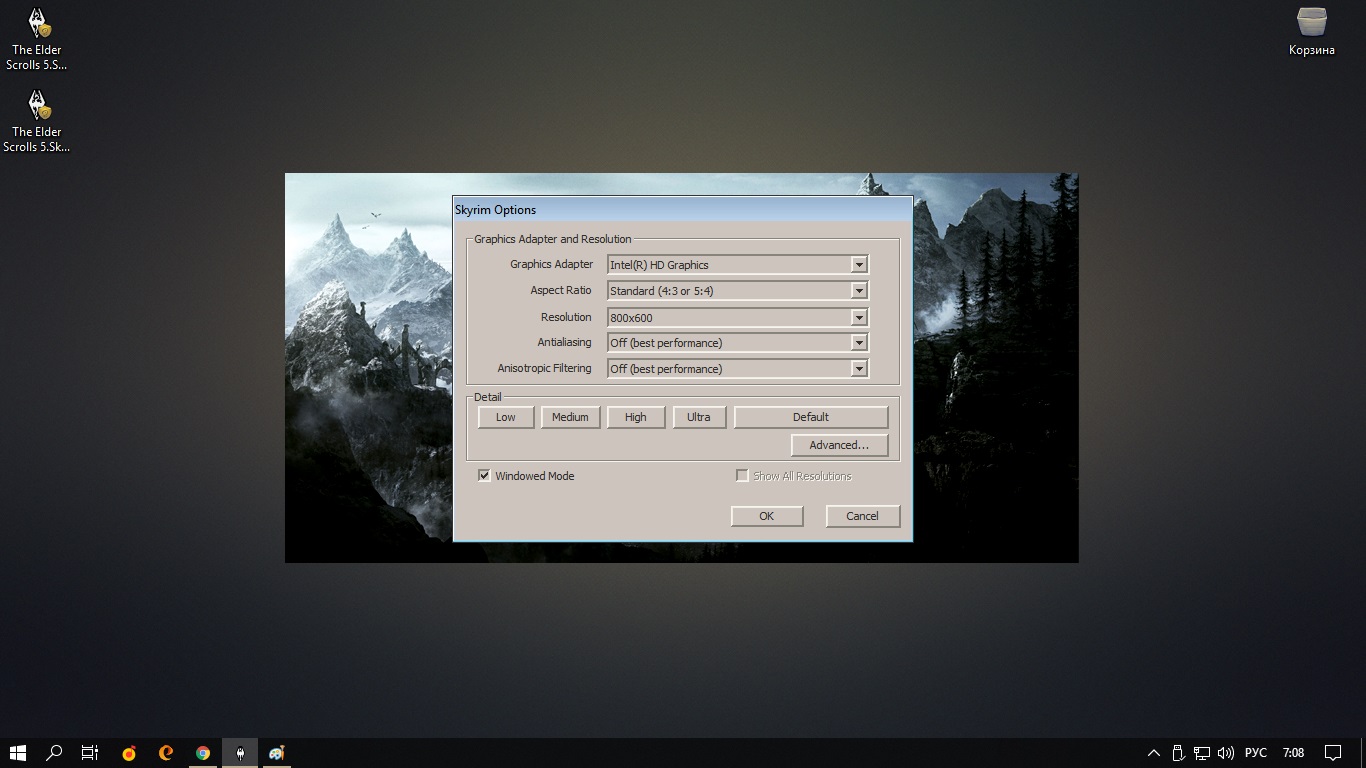Viewport: 1366px width, 768px height.
Task: Open the orange music app in the taskbar
Action: click(x=129, y=753)
